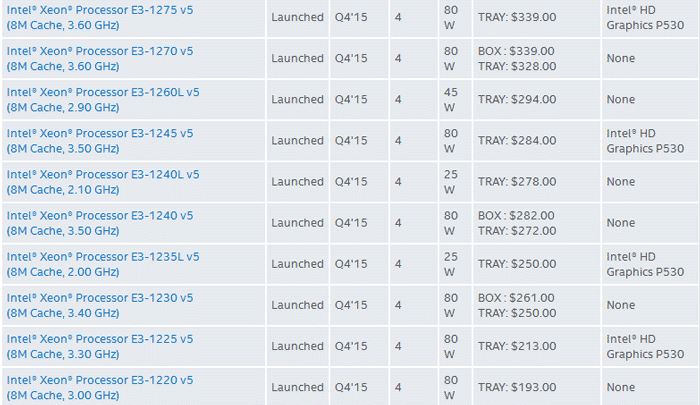Screen dimensions: 700x405
Task: Select the TRAY: $284.00 price cell
Action: tap(537, 141)
